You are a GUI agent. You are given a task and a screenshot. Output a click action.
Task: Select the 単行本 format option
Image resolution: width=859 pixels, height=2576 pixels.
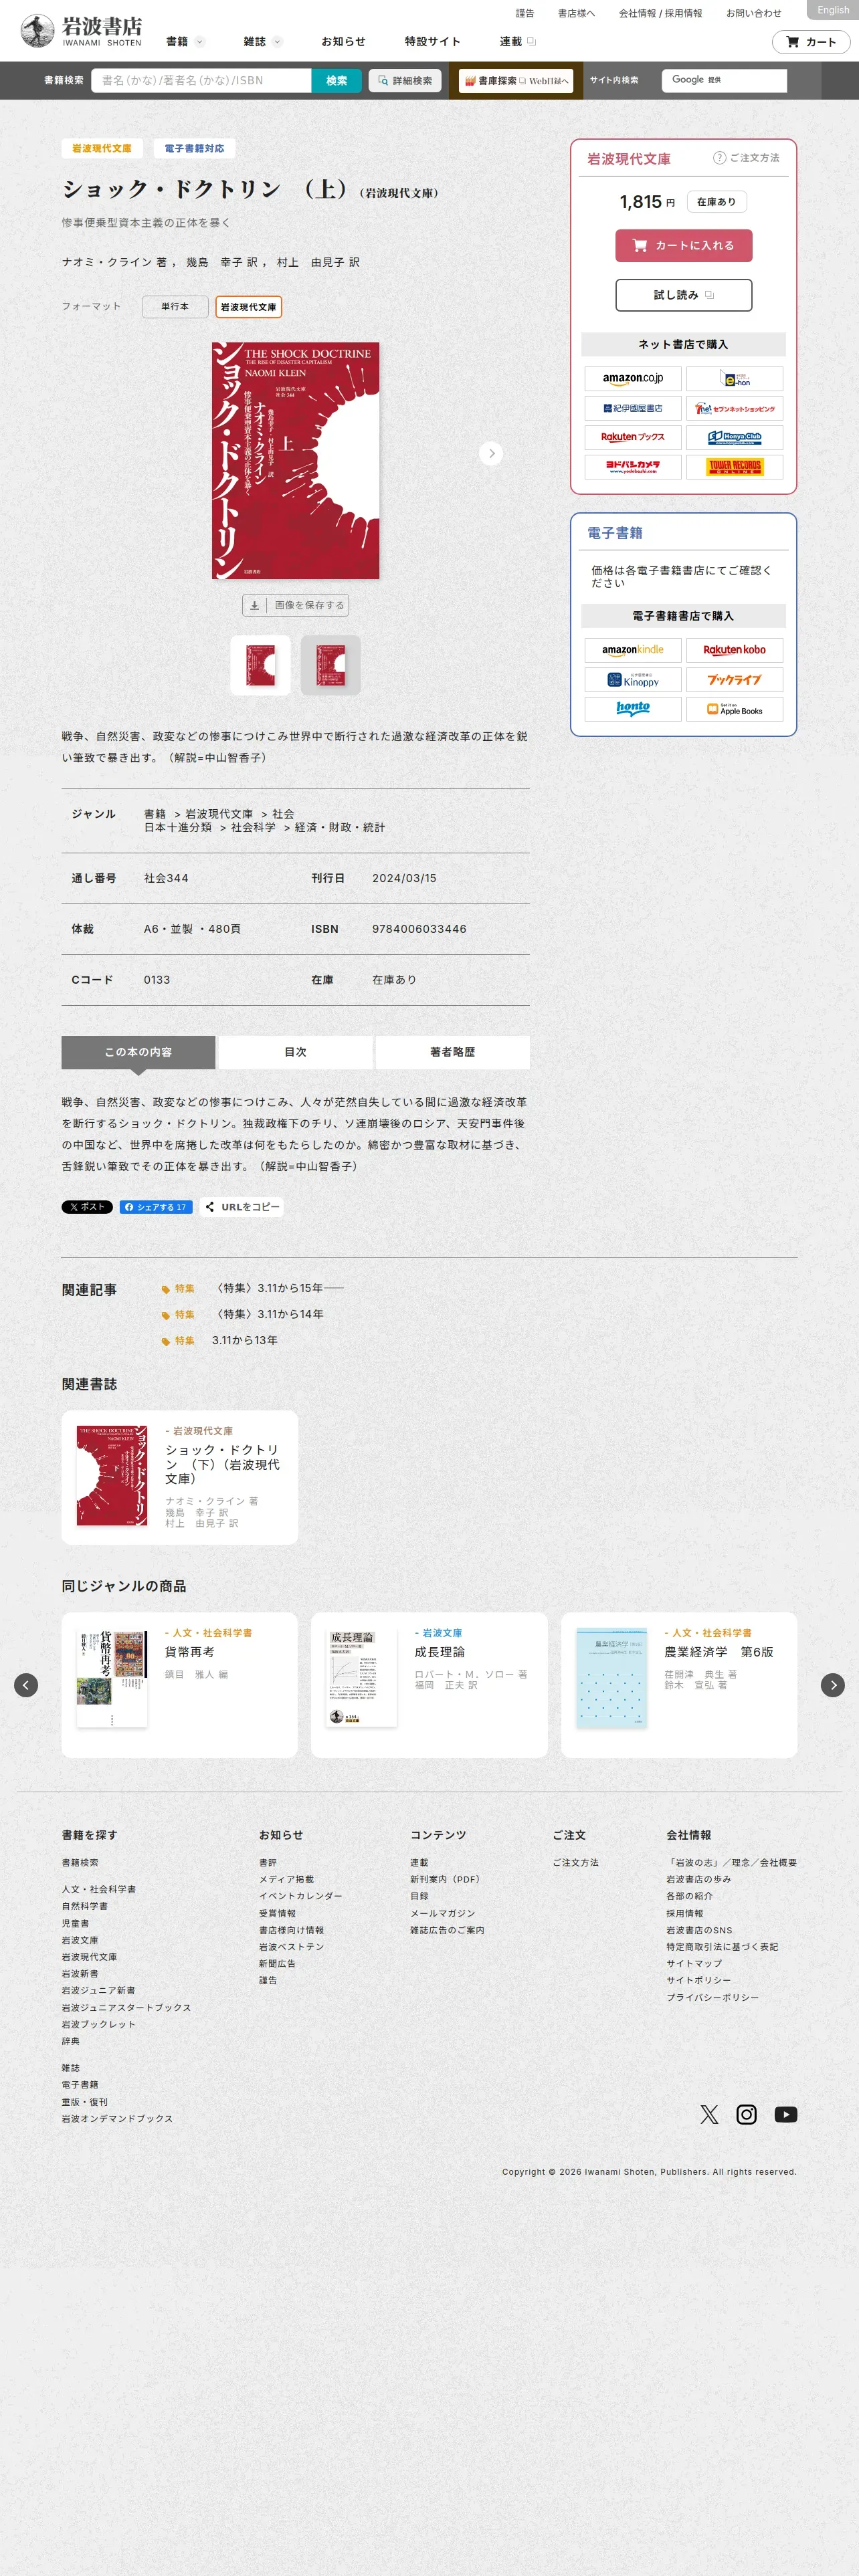point(175,307)
